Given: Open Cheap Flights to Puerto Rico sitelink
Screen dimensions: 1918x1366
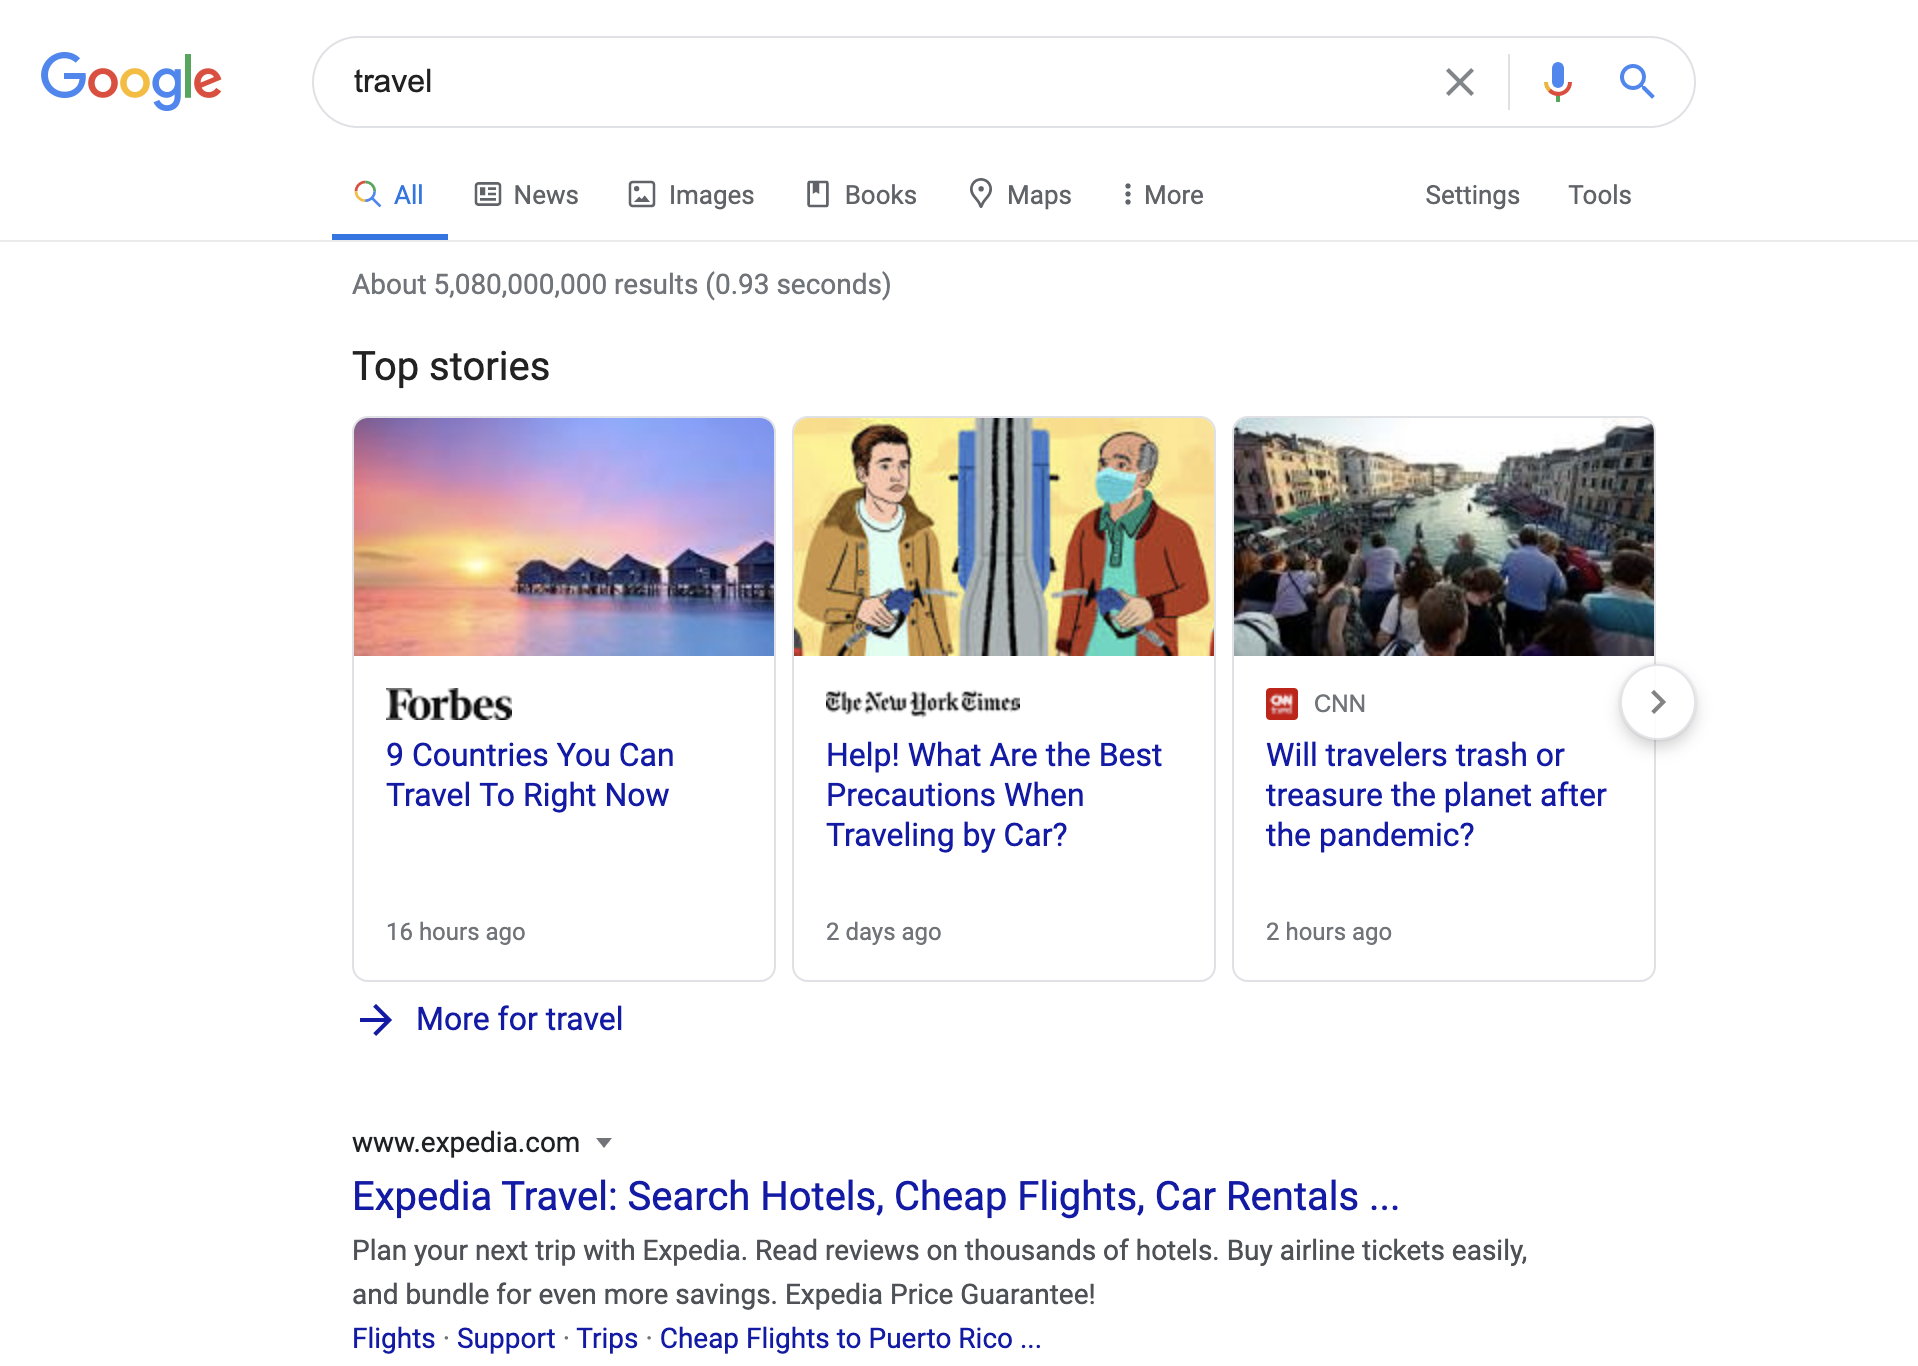Looking at the screenshot, I should 850,1339.
